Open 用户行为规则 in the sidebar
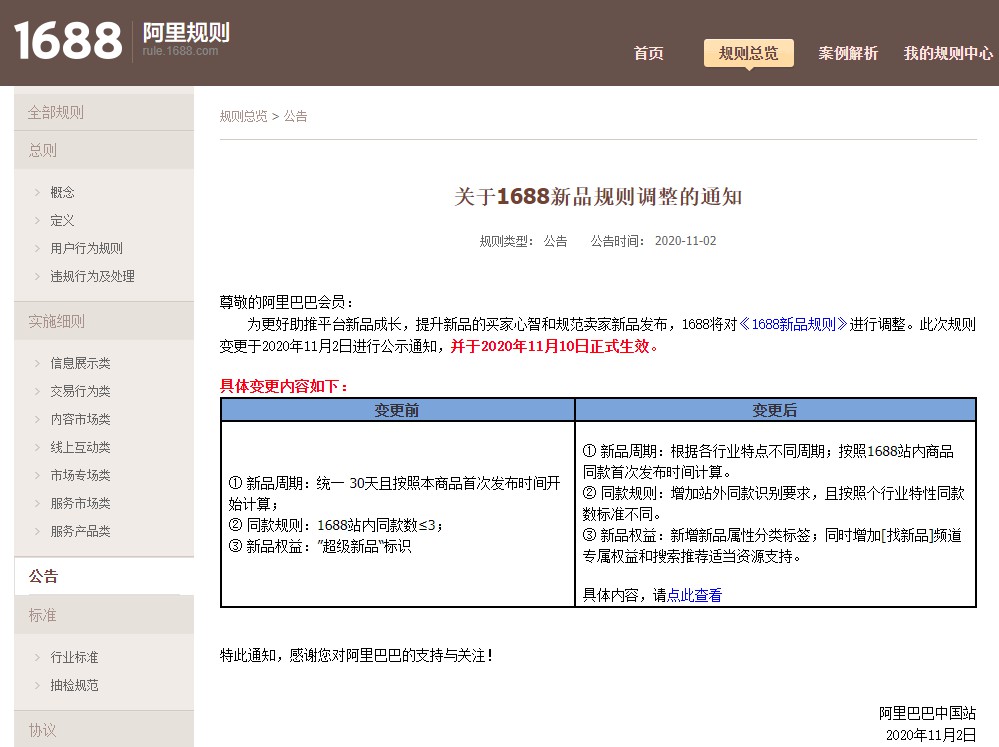The image size is (999, 747). pyautogui.click(x=87, y=249)
